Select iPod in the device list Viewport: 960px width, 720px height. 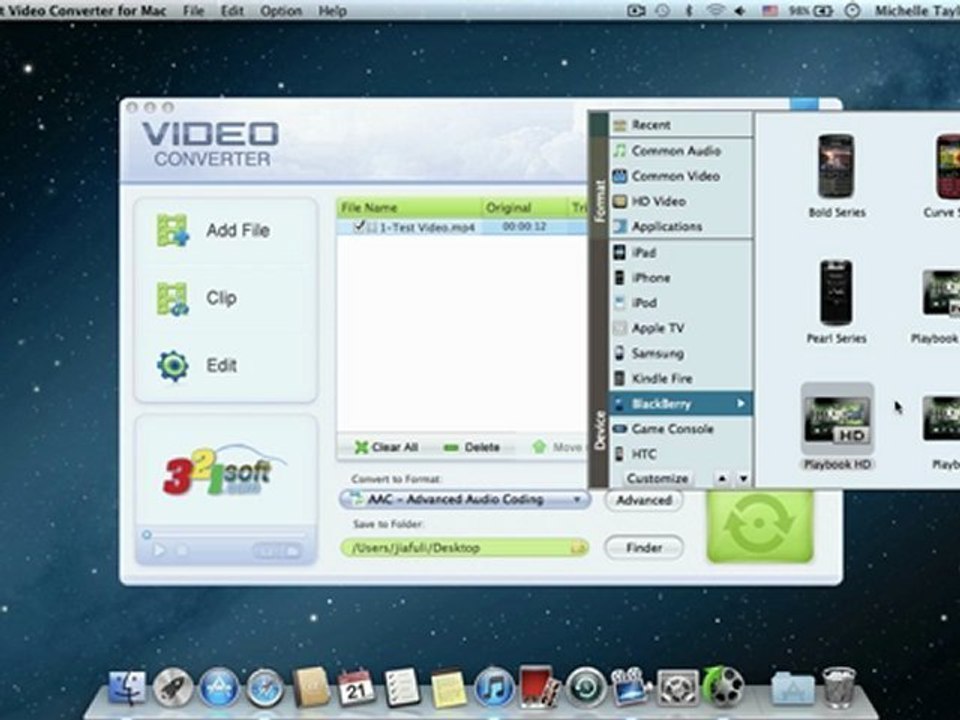click(x=681, y=303)
